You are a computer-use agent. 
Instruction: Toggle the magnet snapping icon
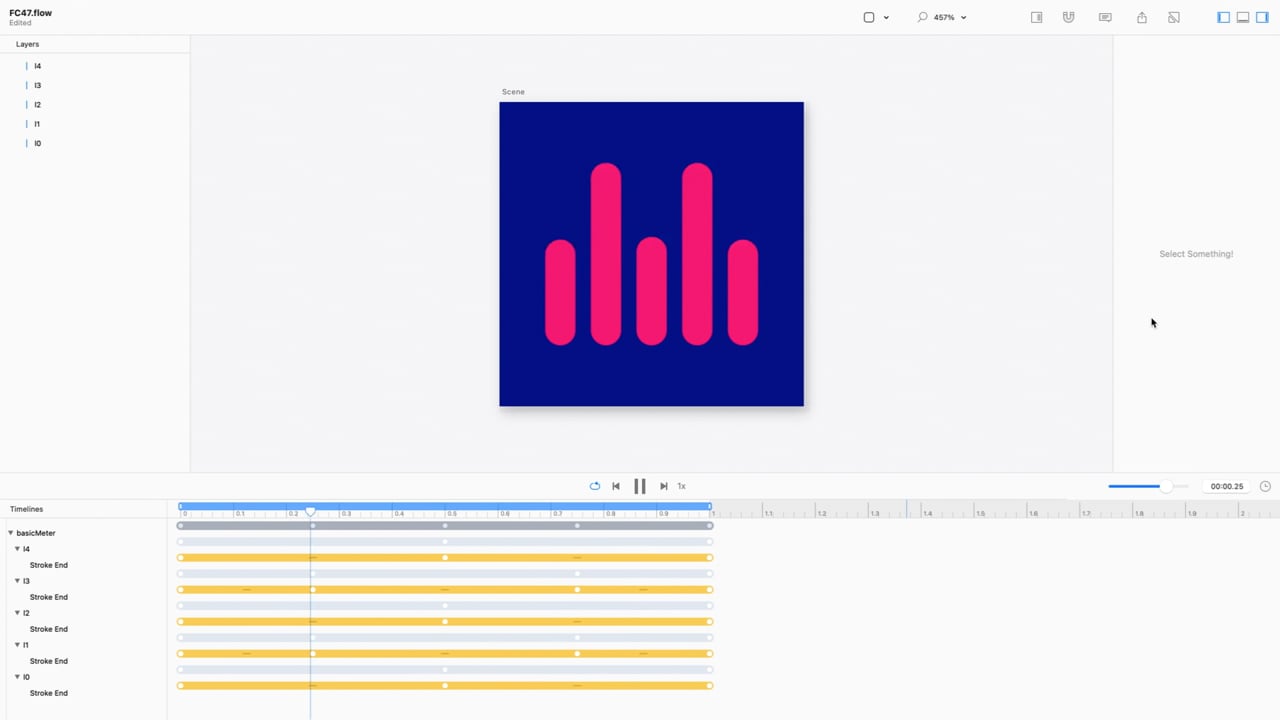[x=1069, y=17]
